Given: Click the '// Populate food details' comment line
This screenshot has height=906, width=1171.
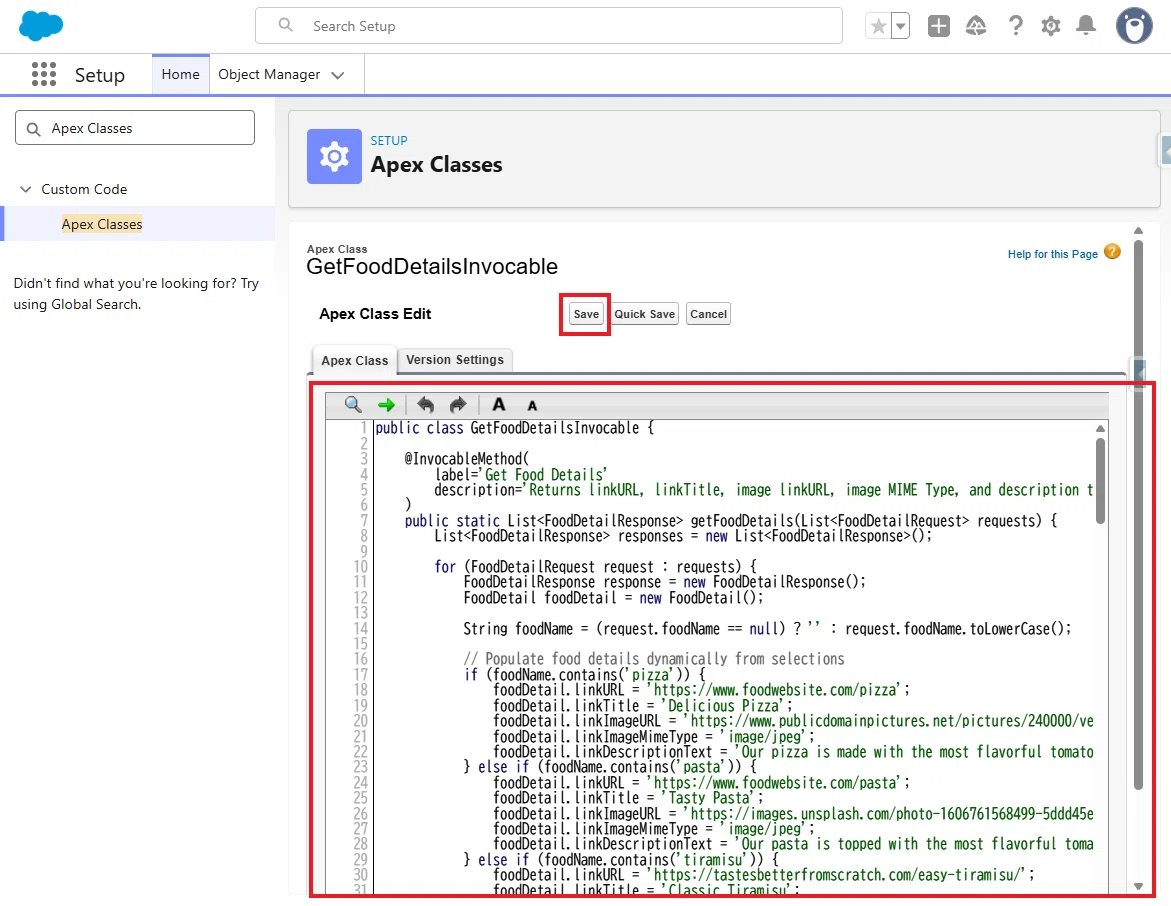Looking at the screenshot, I should 653,659.
